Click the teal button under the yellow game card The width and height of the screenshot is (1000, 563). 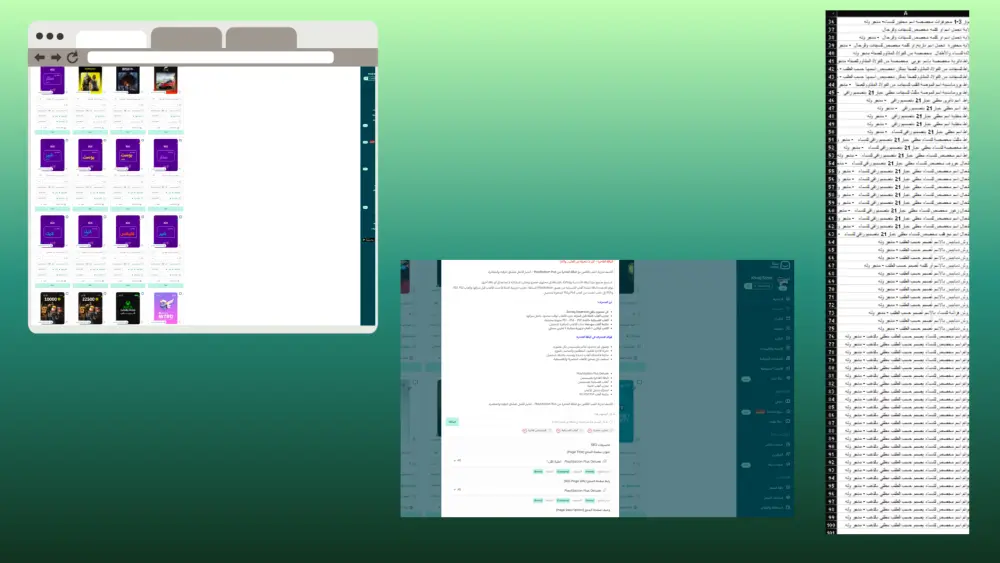point(90,132)
